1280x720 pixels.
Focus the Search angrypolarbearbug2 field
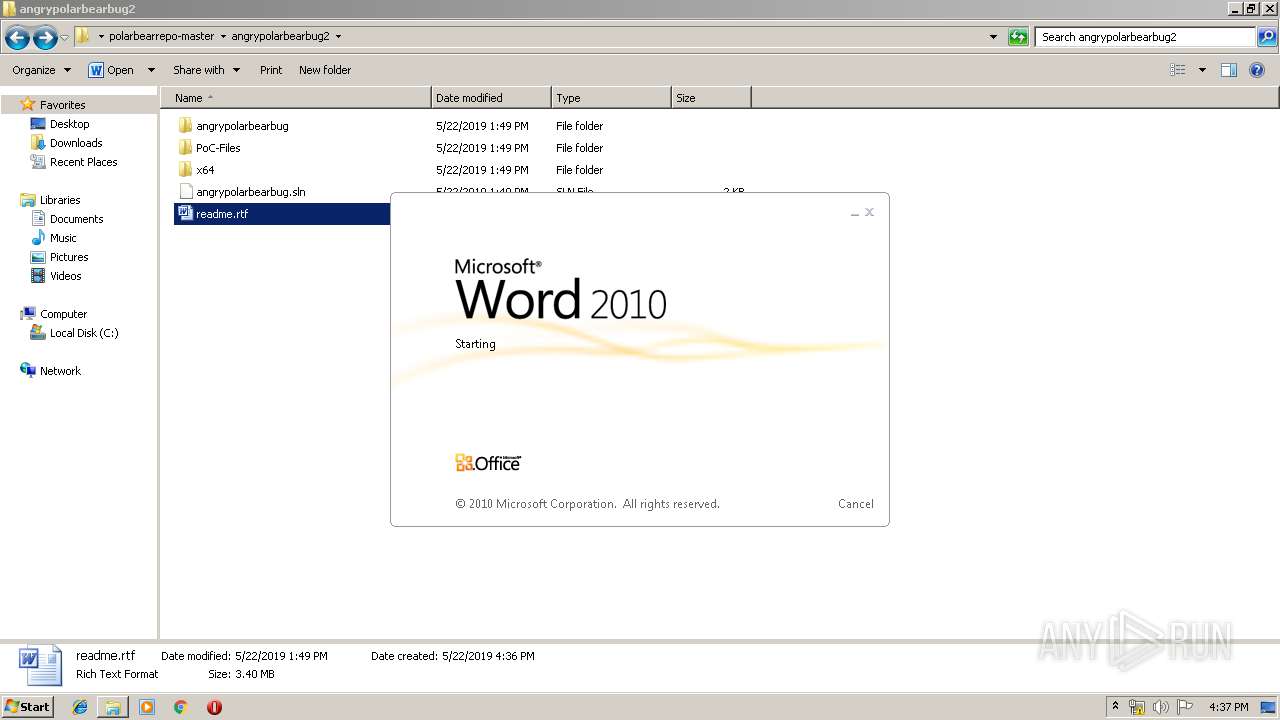coord(1145,37)
